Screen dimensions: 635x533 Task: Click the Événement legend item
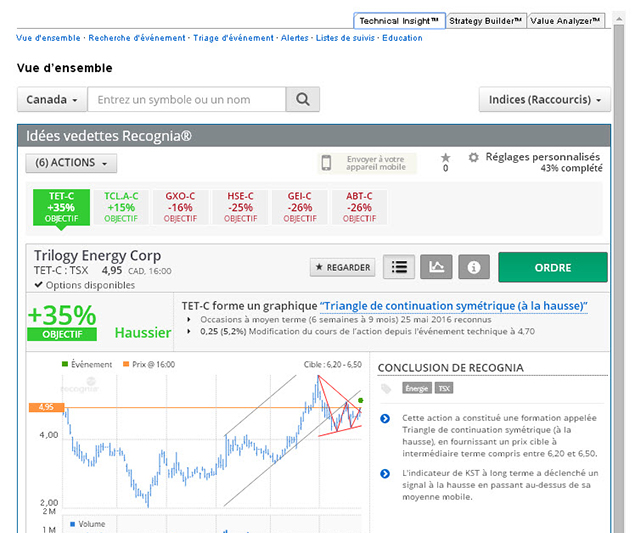pos(87,364)
